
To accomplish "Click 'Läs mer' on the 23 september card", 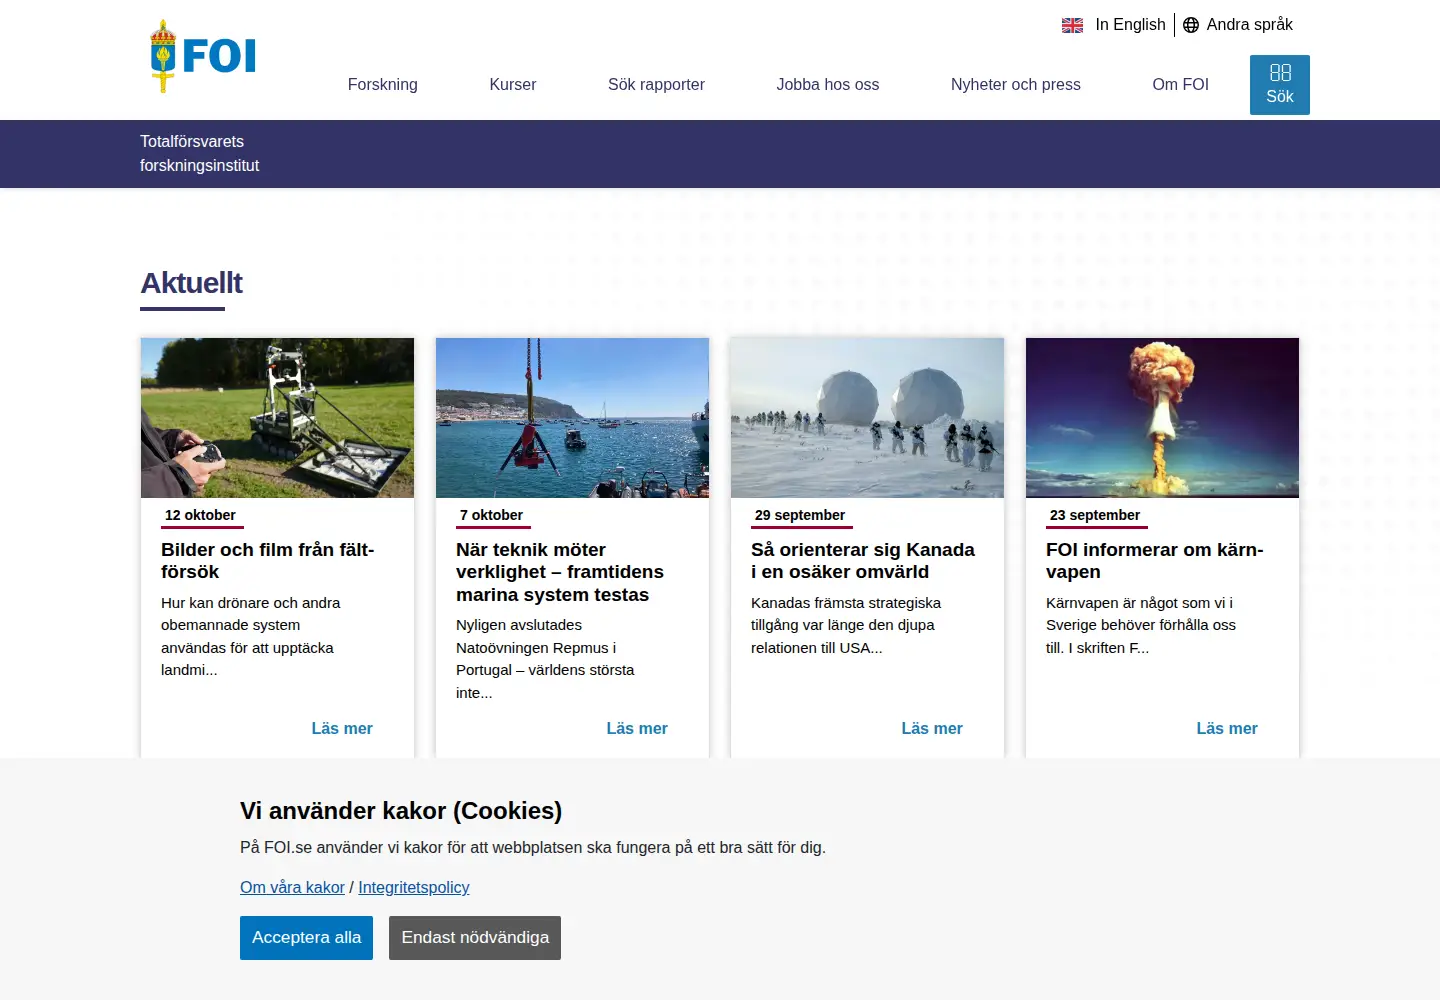I will tap(1227, 729).
